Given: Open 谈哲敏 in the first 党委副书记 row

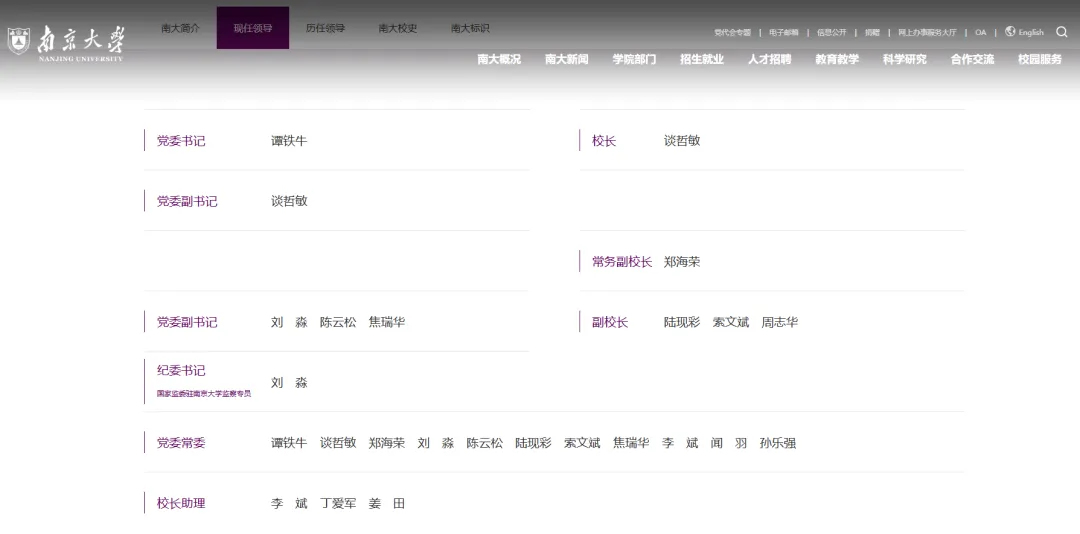Looking at the screenshot, I should pyautogui.click(x=289, y=201).
